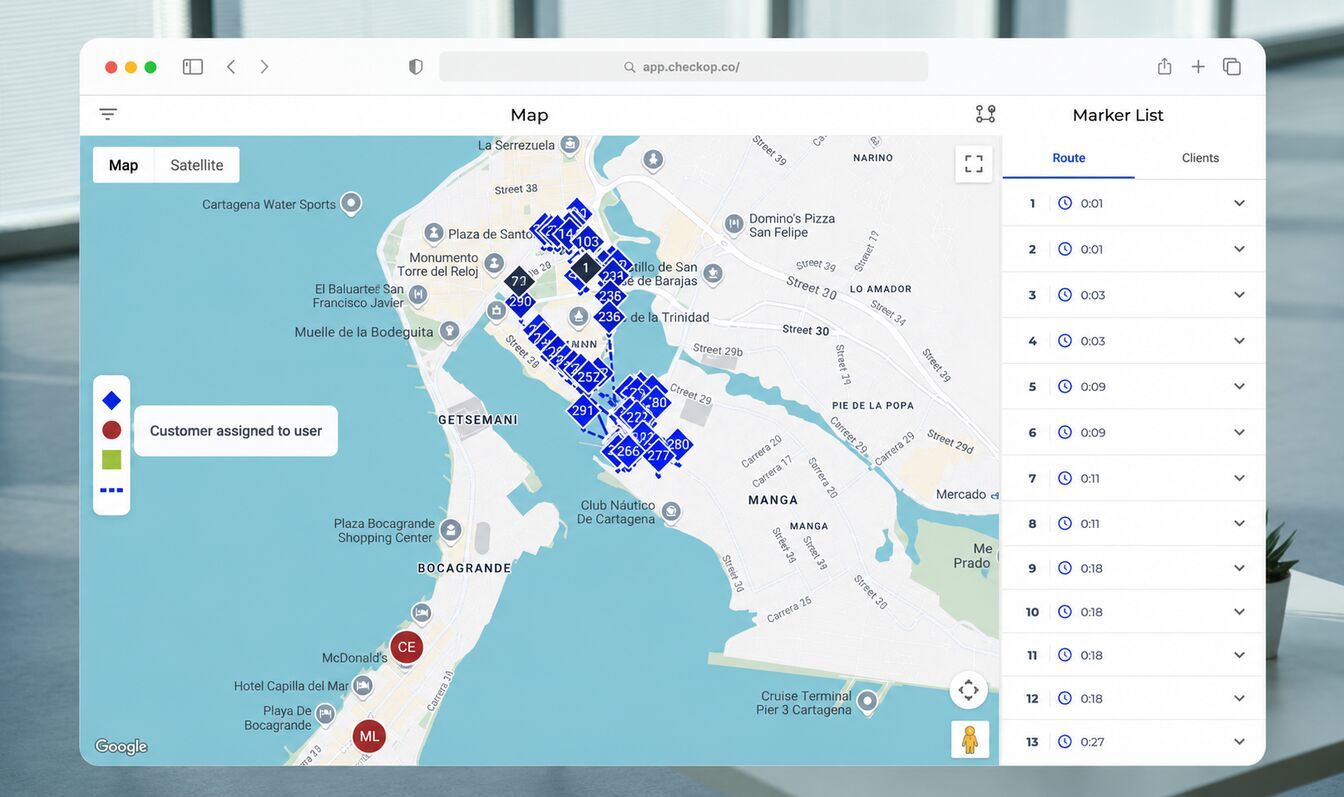
Task: Select the blue diamond marker 280
Action: pyautogui.click(x=678, y=444)
